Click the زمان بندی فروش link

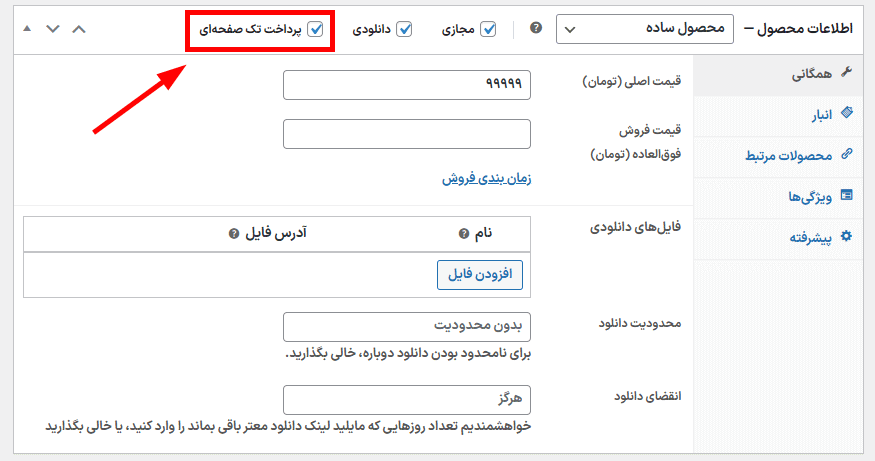(486, 179)
